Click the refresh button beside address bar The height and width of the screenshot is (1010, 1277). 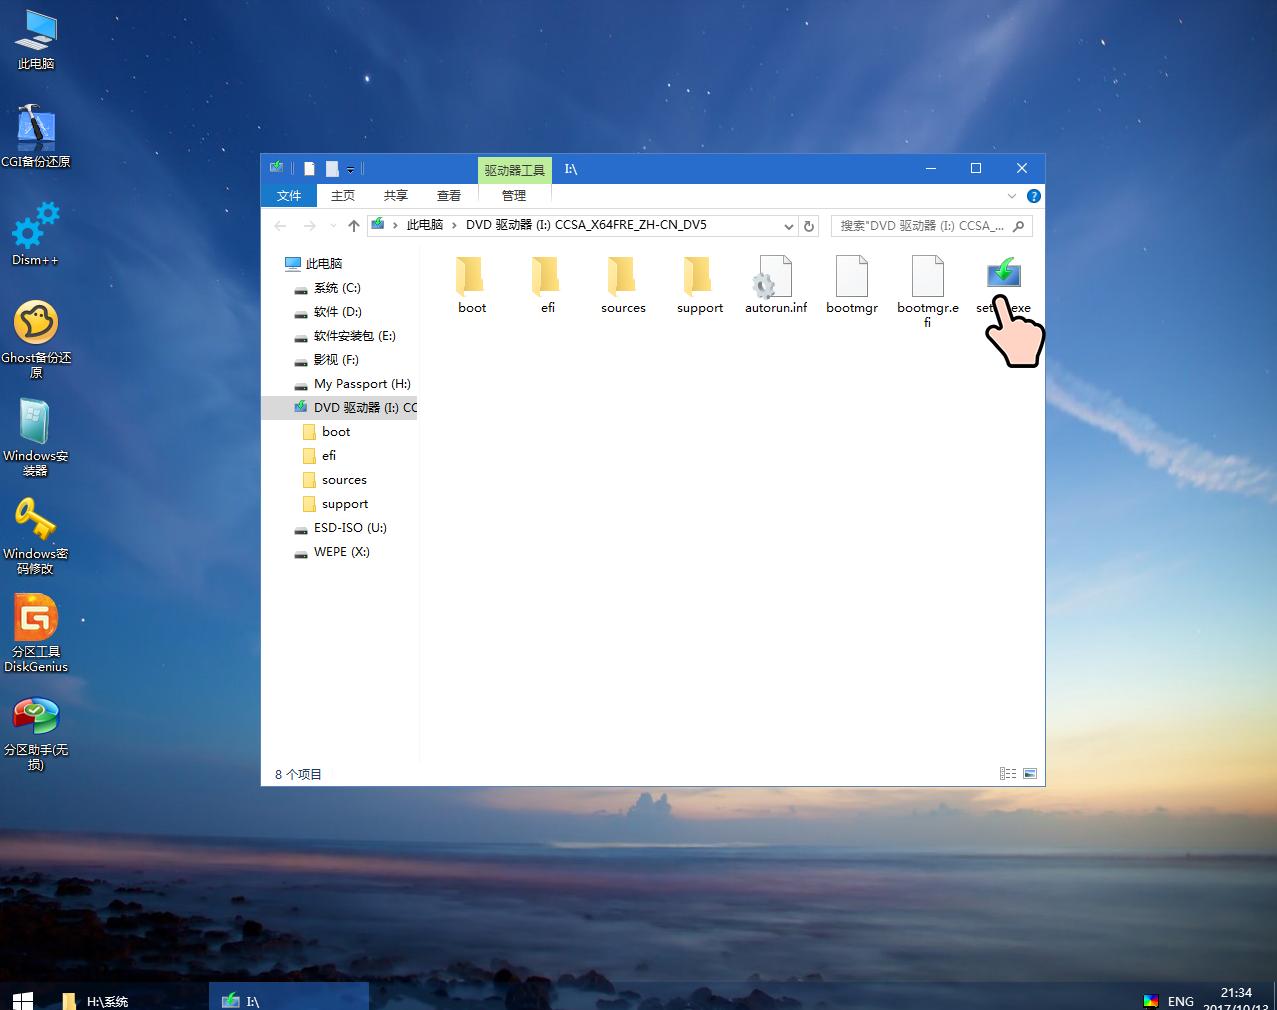(x=810, y=226)
